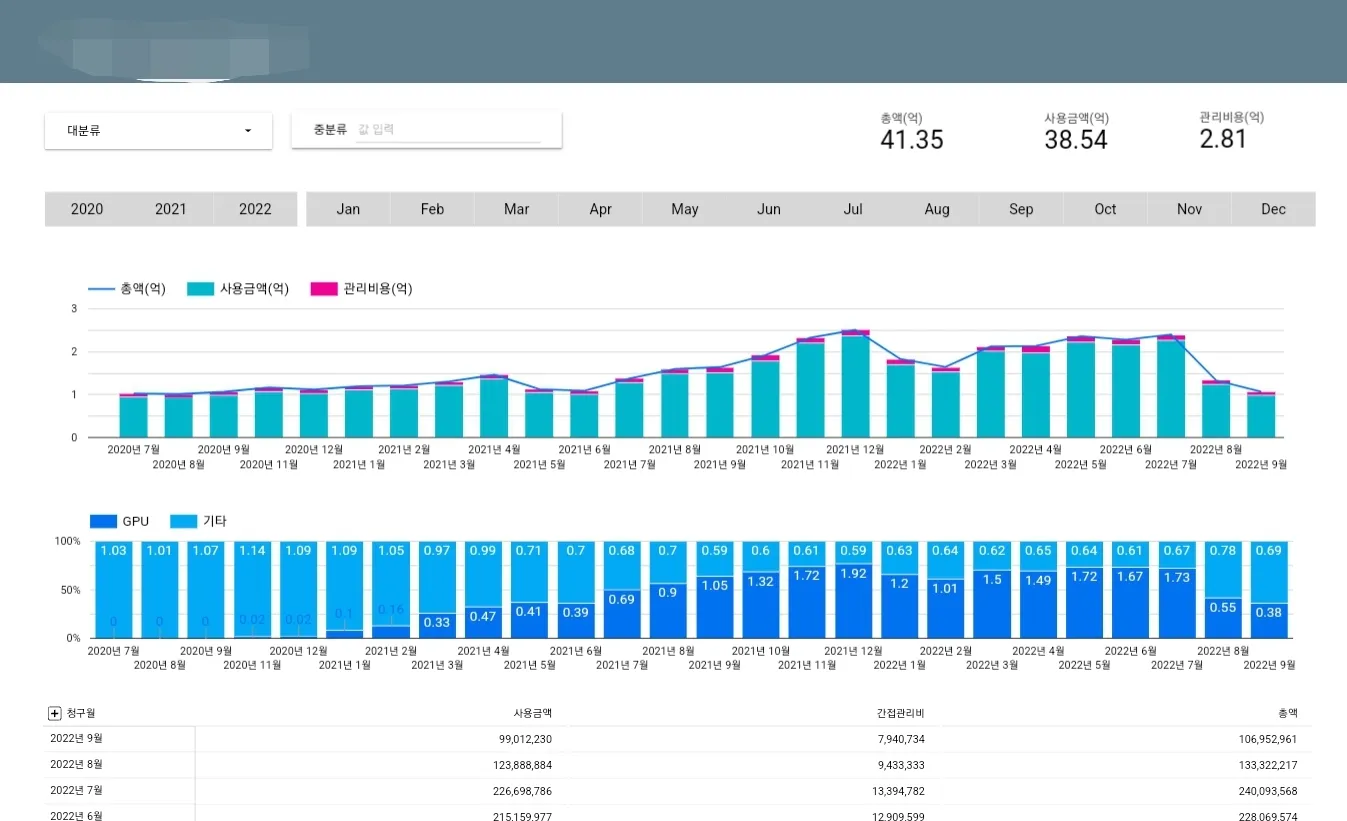Screen dimensions: 1347x821
Task: Choose the Sep month filter
Action: tap(1021, 209)
